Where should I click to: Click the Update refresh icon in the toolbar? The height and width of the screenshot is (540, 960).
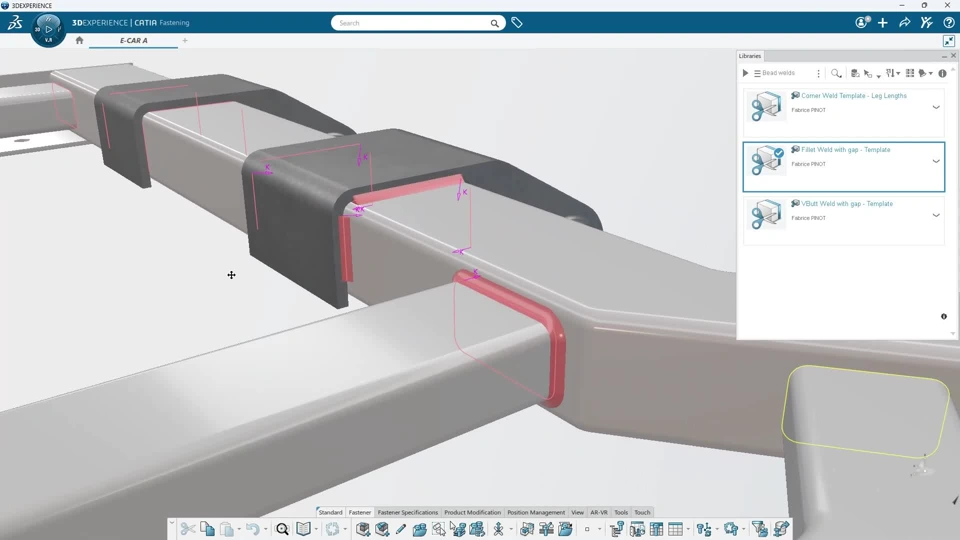click(x=332, y=529)
